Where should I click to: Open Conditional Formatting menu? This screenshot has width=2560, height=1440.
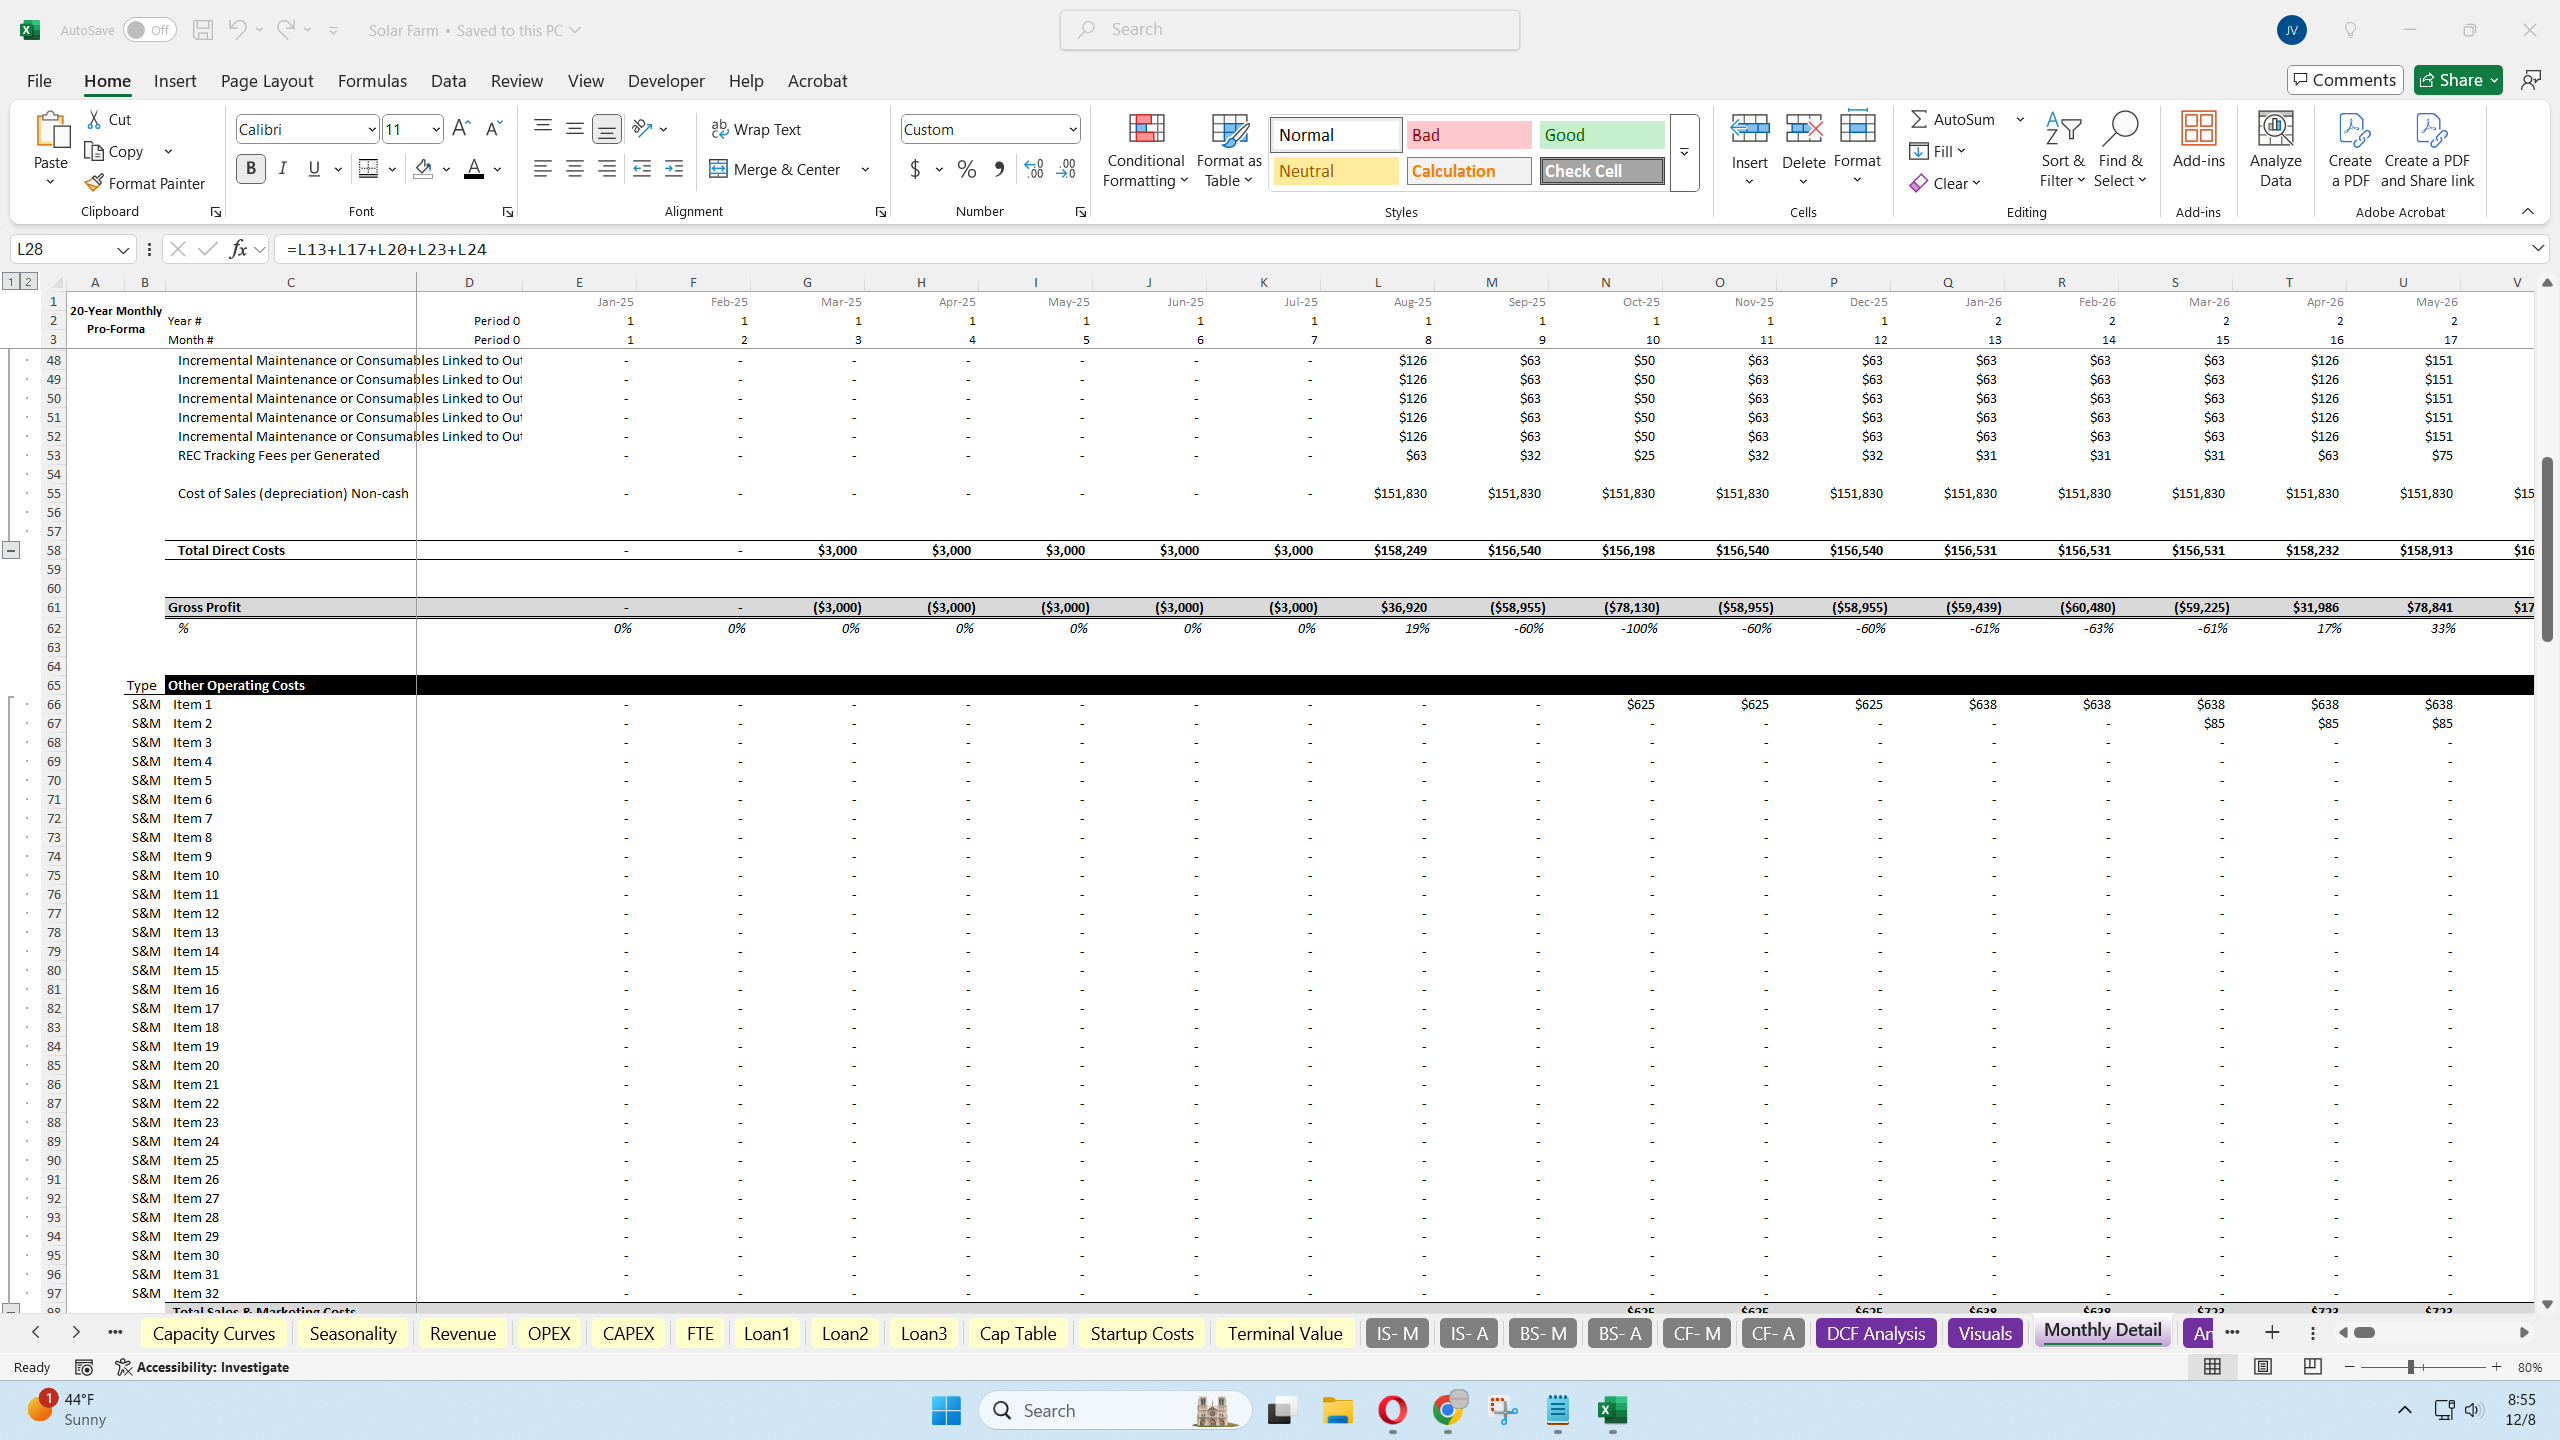tap(1146, 150)
